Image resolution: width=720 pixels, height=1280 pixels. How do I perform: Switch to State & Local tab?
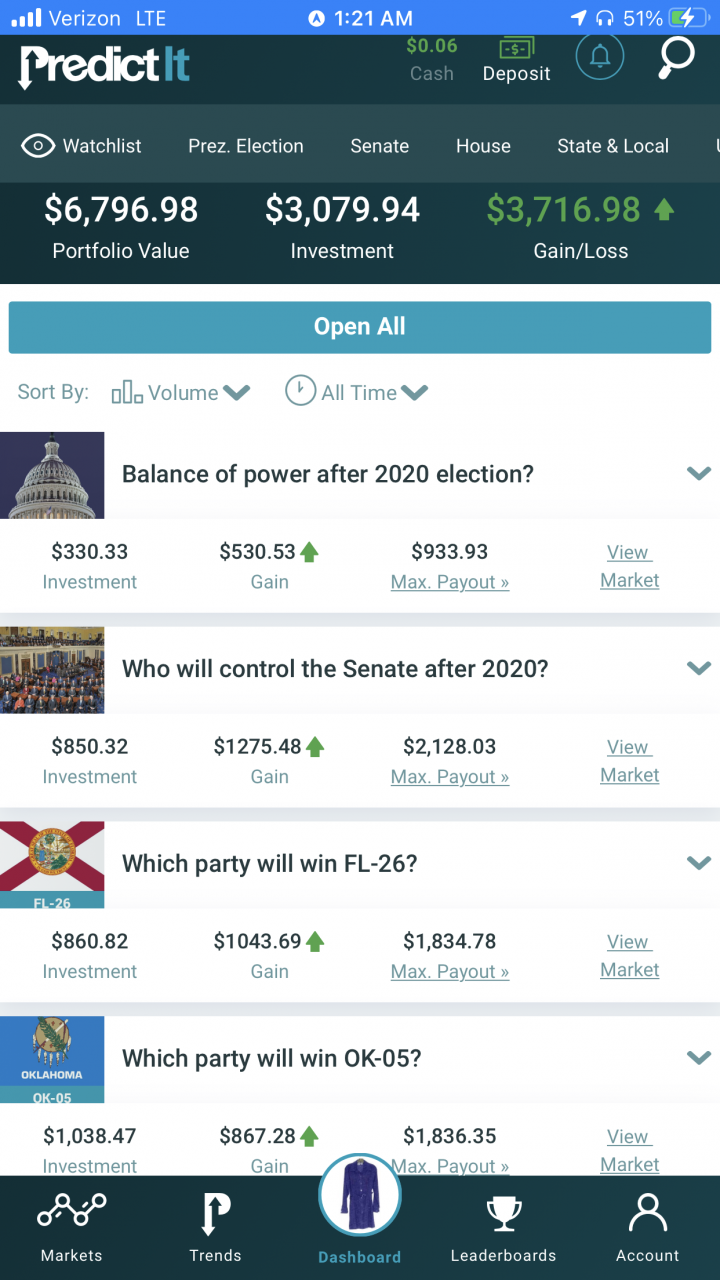click(x=613, y=146)
